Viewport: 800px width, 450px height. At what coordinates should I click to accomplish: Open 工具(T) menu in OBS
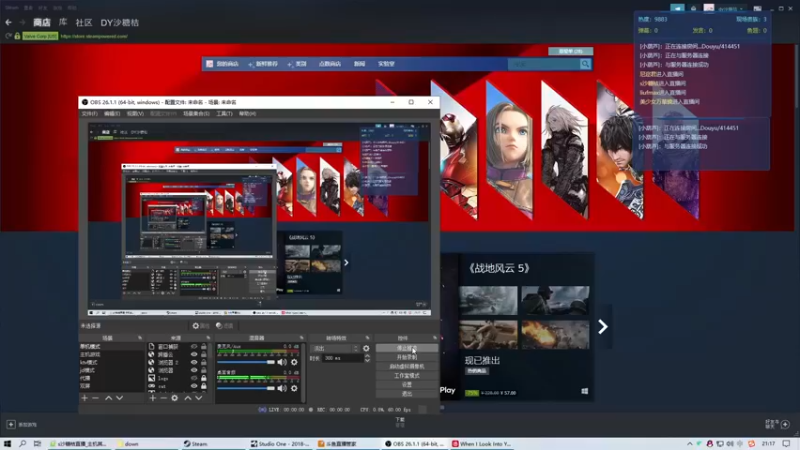[224, 113]
